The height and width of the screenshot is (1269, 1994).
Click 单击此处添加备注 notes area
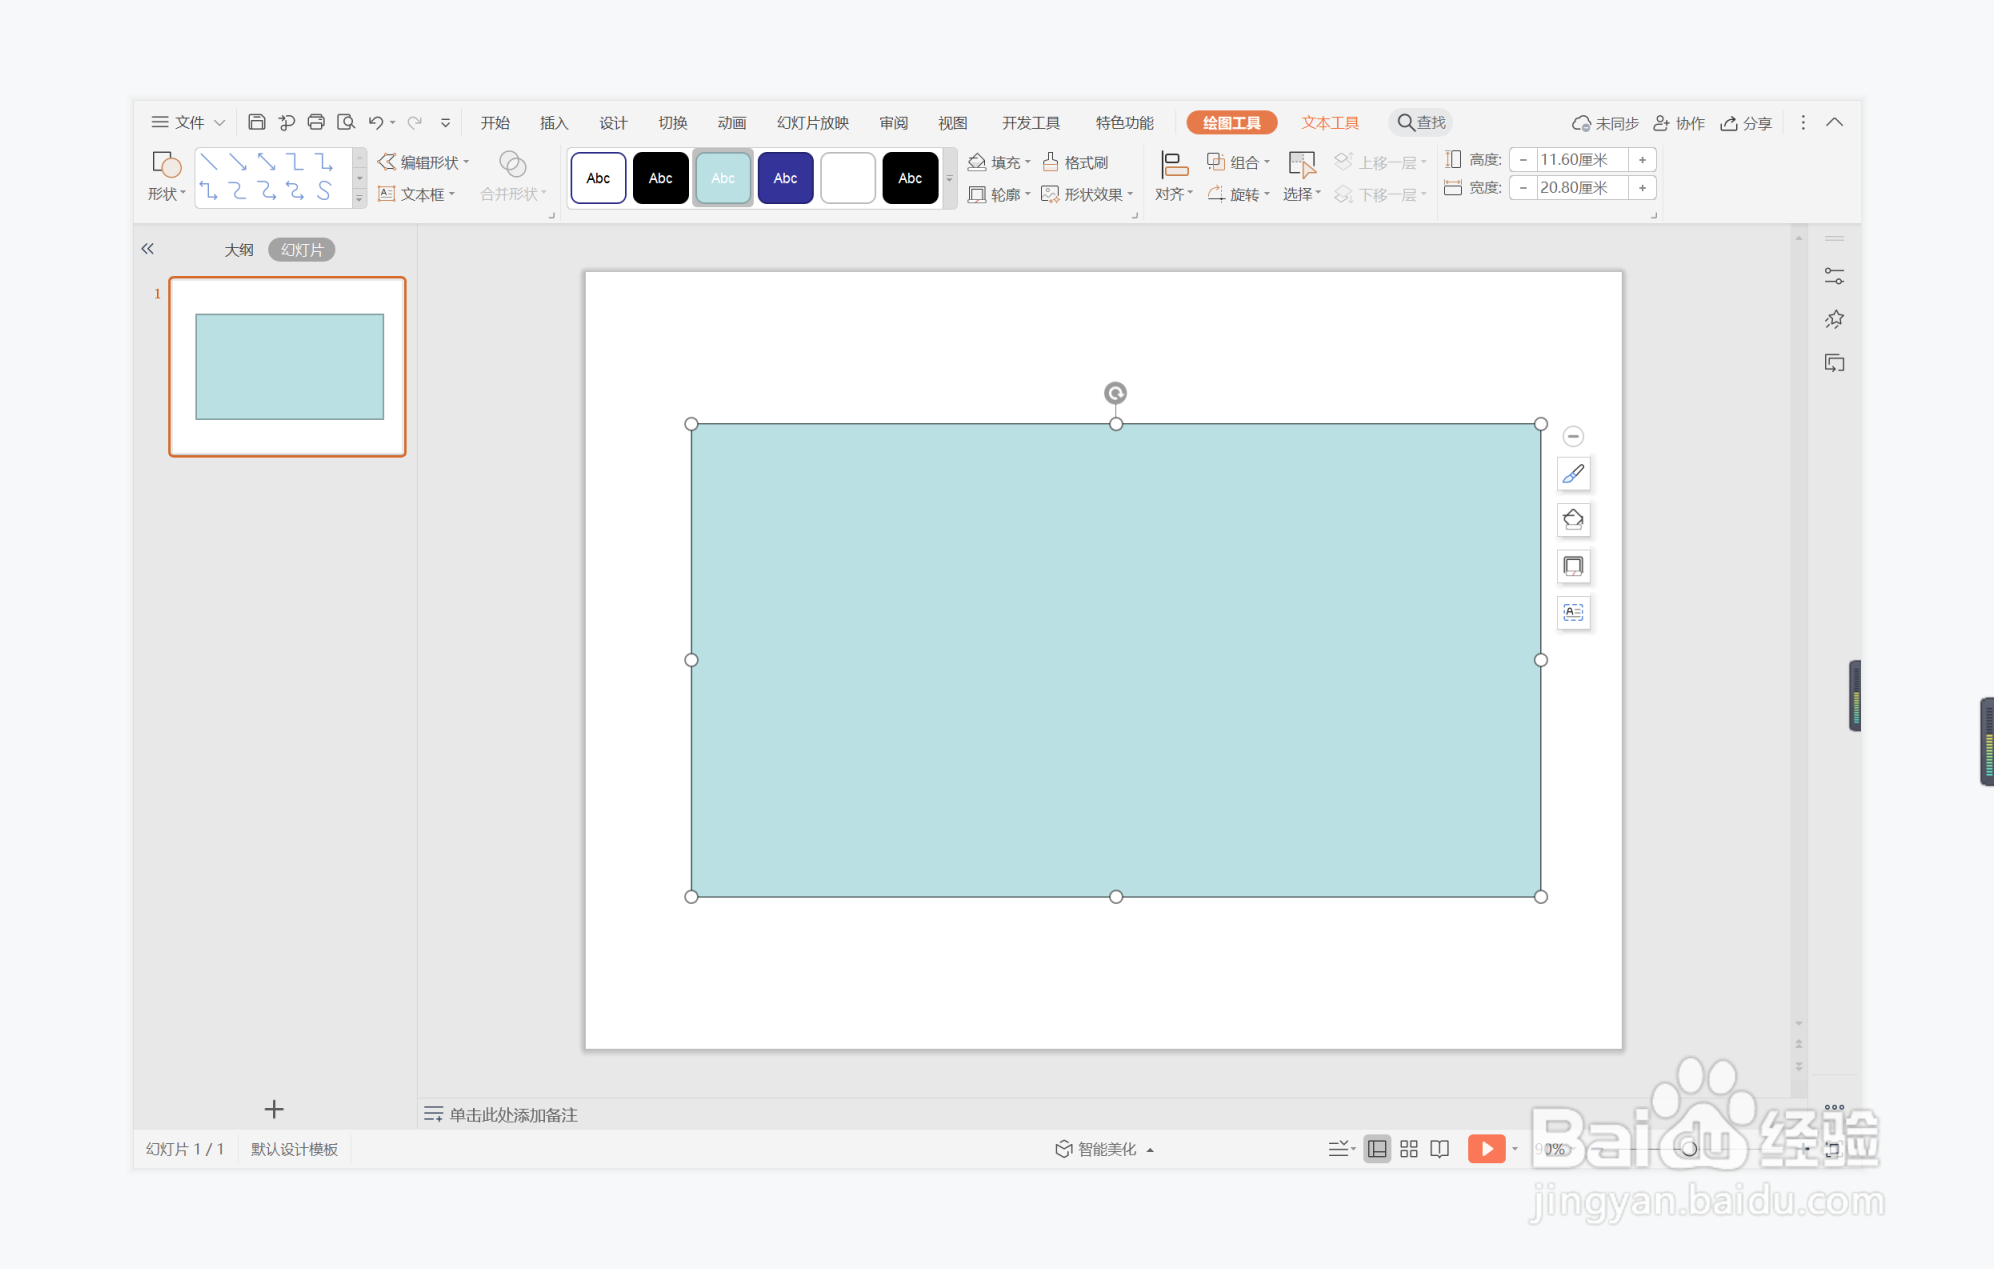pos(513,1114)
